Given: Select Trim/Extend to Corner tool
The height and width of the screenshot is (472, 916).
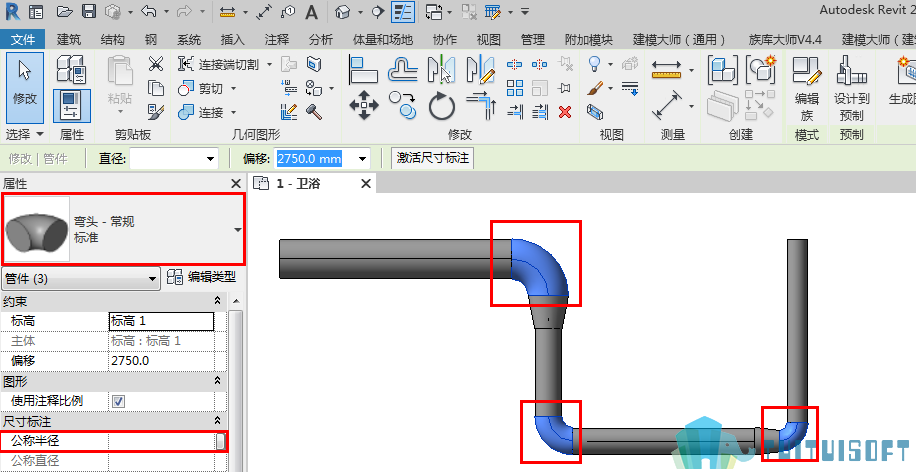Looking at the screenshot, I should [481, 105].
